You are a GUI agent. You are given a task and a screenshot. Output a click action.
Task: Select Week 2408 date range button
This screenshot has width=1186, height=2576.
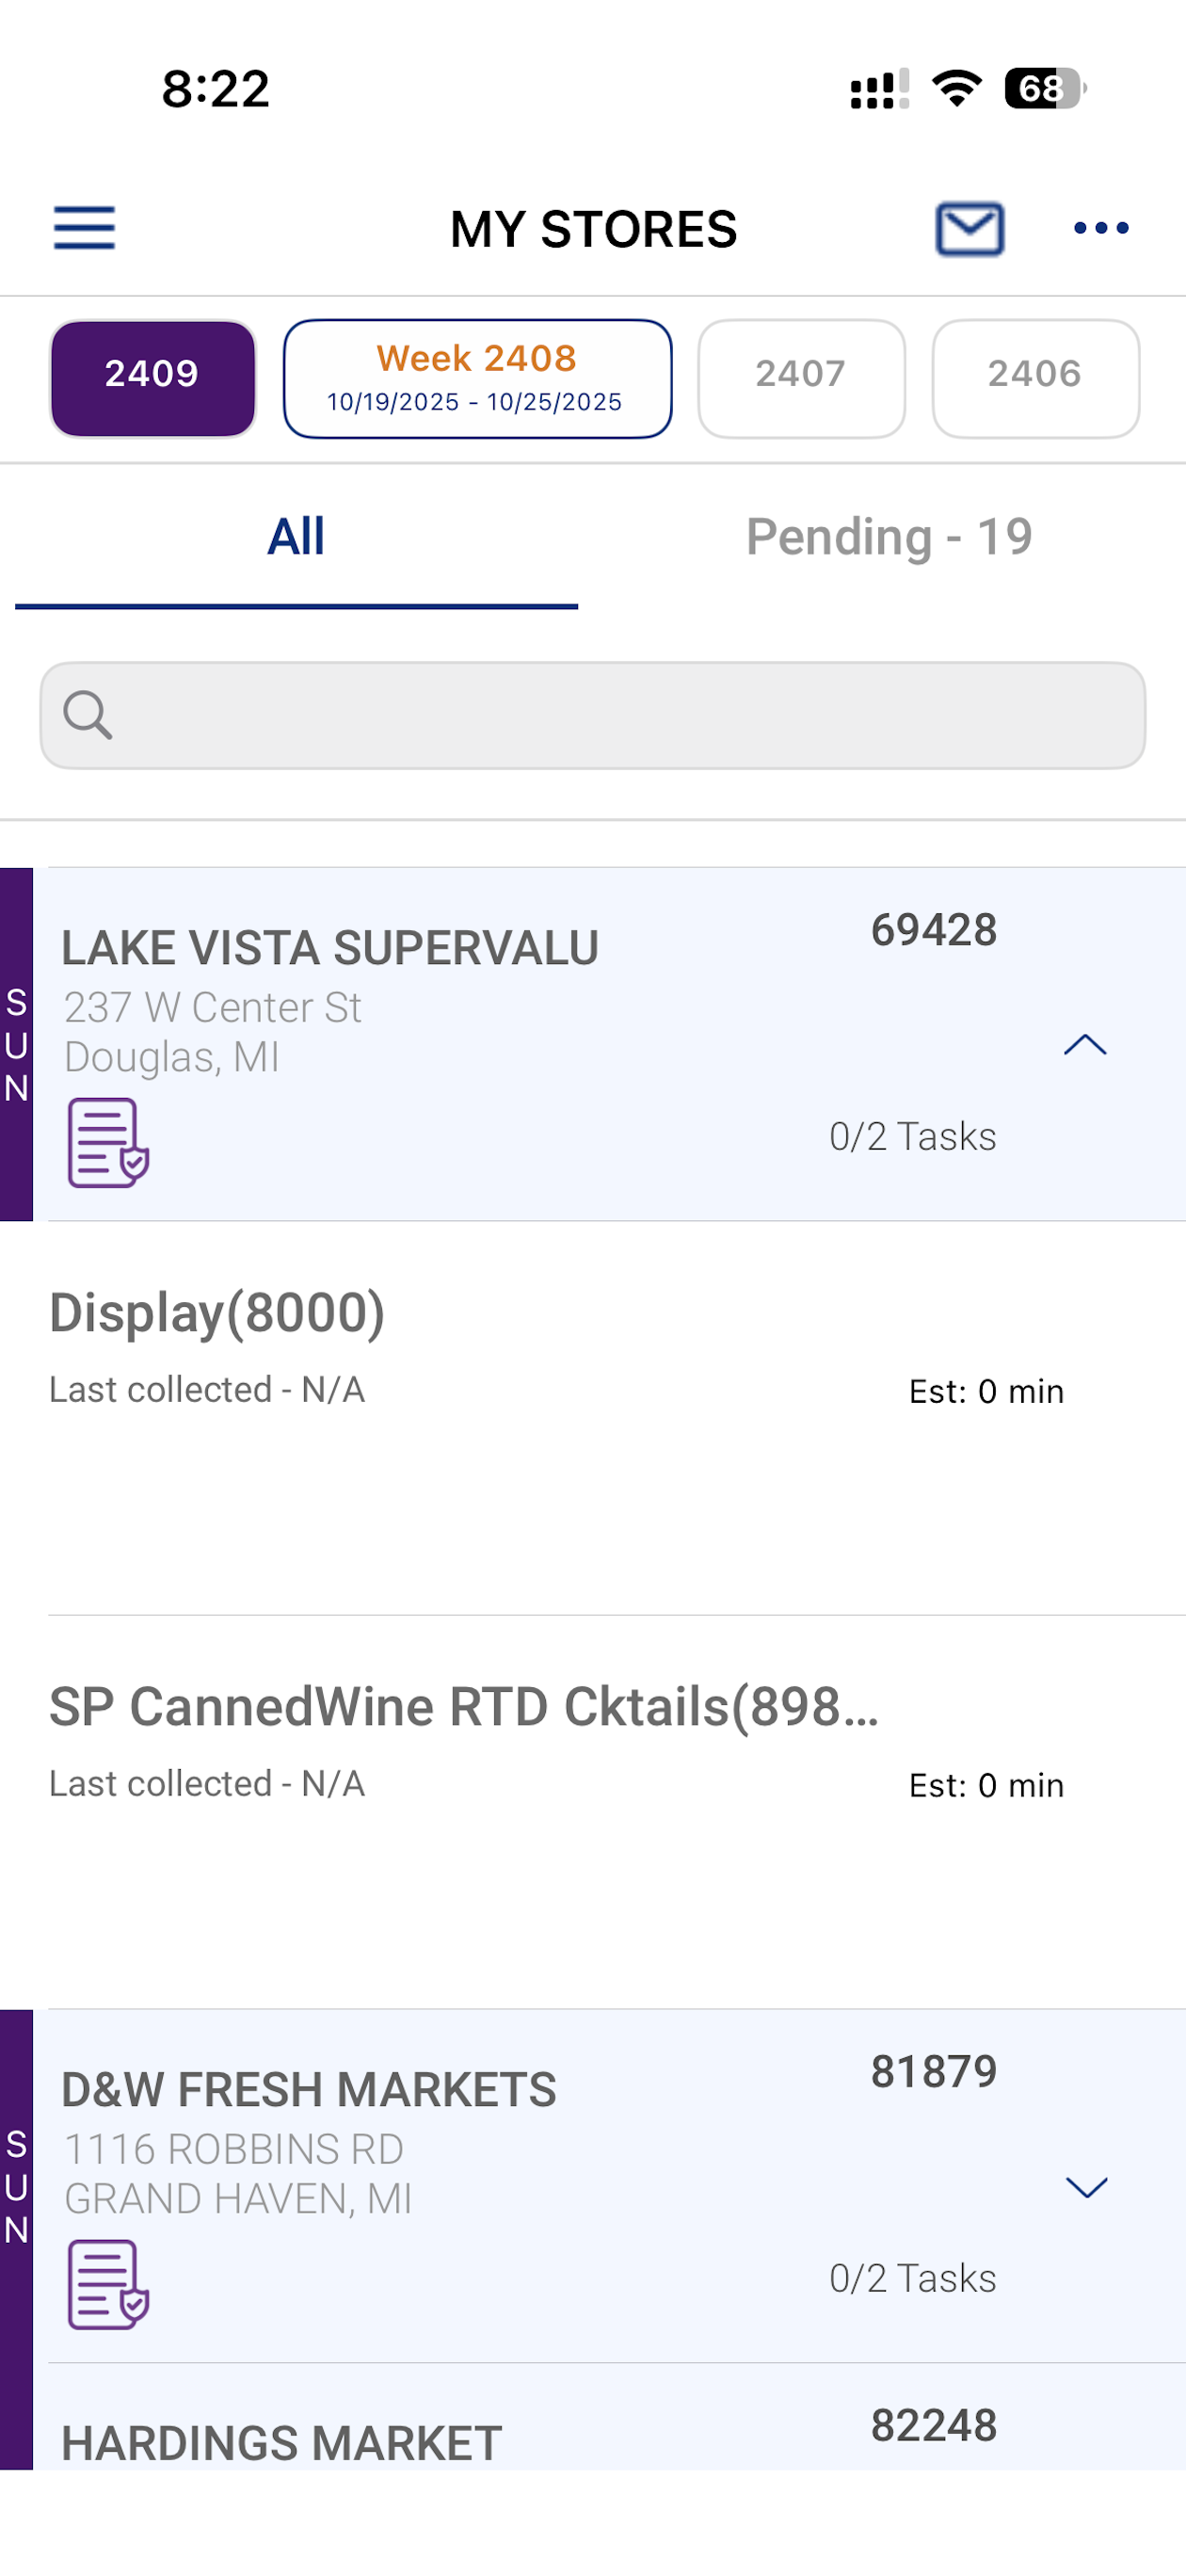tap(477, 378)
